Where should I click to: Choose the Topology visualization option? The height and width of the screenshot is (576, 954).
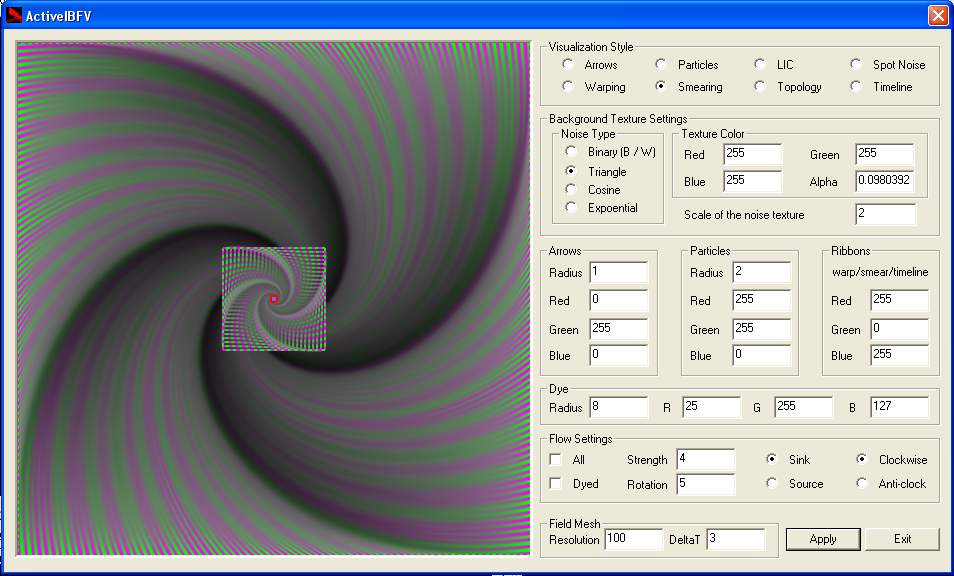760,87
